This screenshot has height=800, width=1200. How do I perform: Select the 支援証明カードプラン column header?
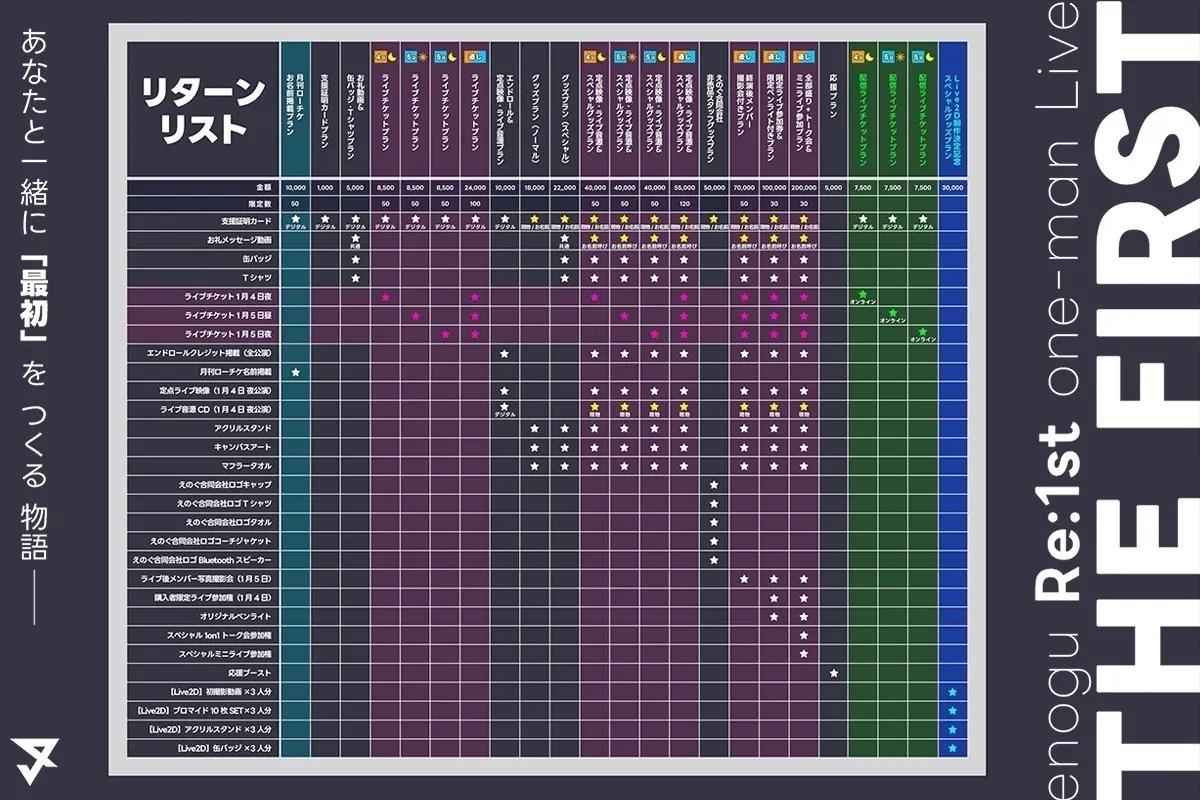pos(325,110)
